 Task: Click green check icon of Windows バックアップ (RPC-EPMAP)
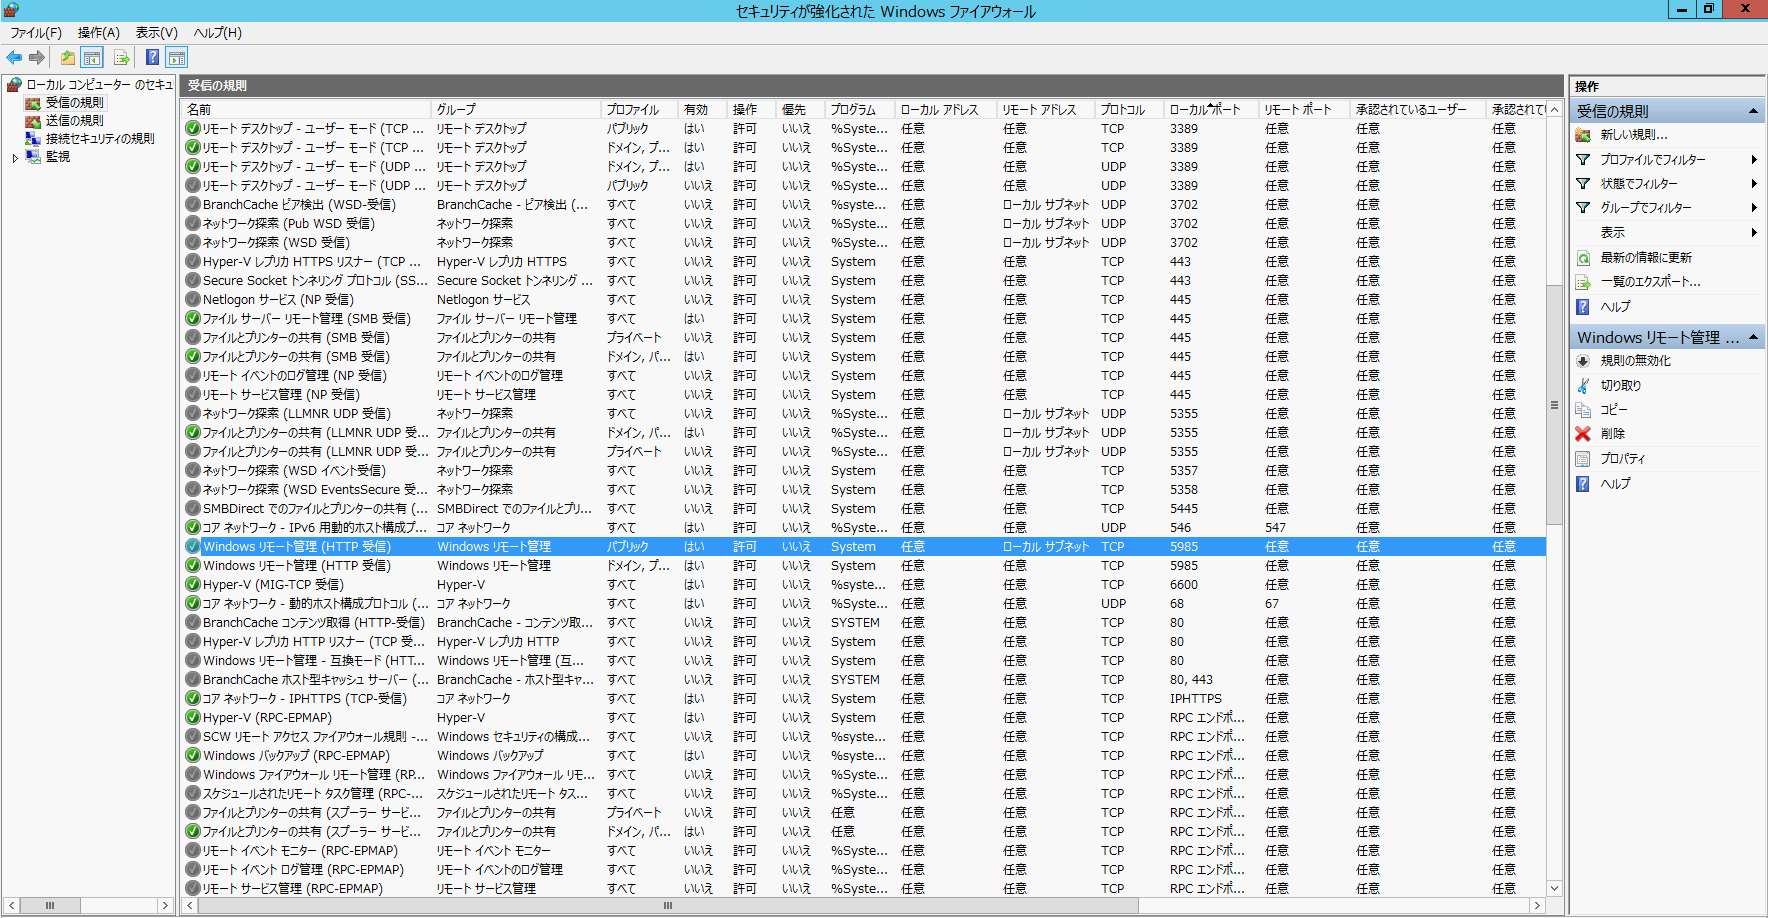(x=193, y=756)
